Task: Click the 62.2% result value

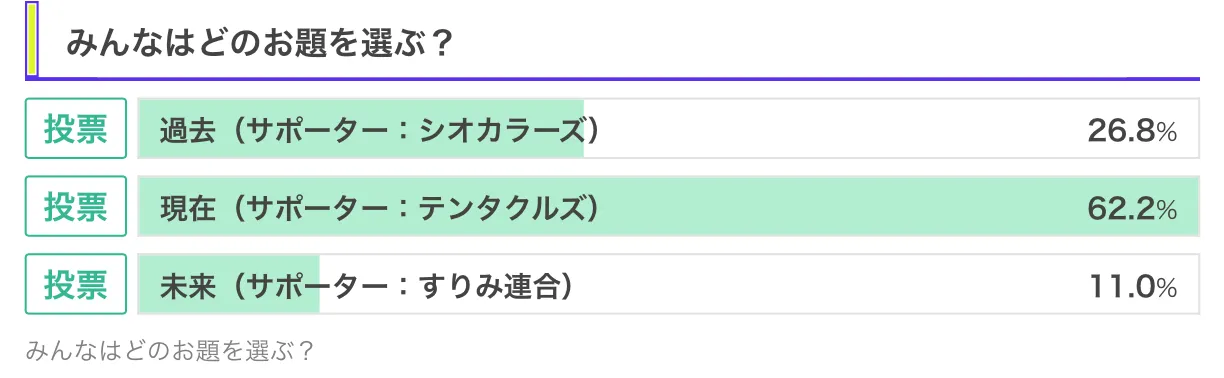Action: click(1132, 208)
